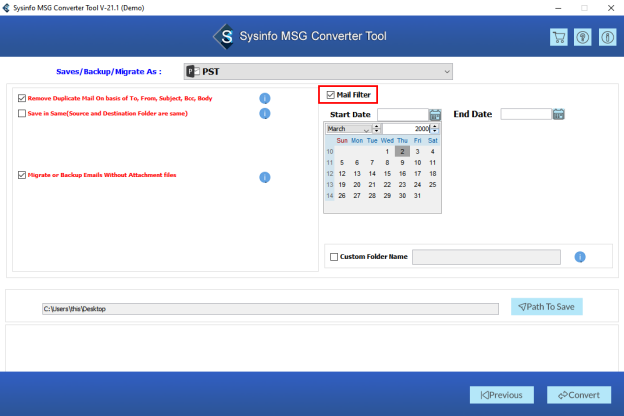Click the Convert button
The width and height of the screenshot is (624, 416).
[579, 395]
